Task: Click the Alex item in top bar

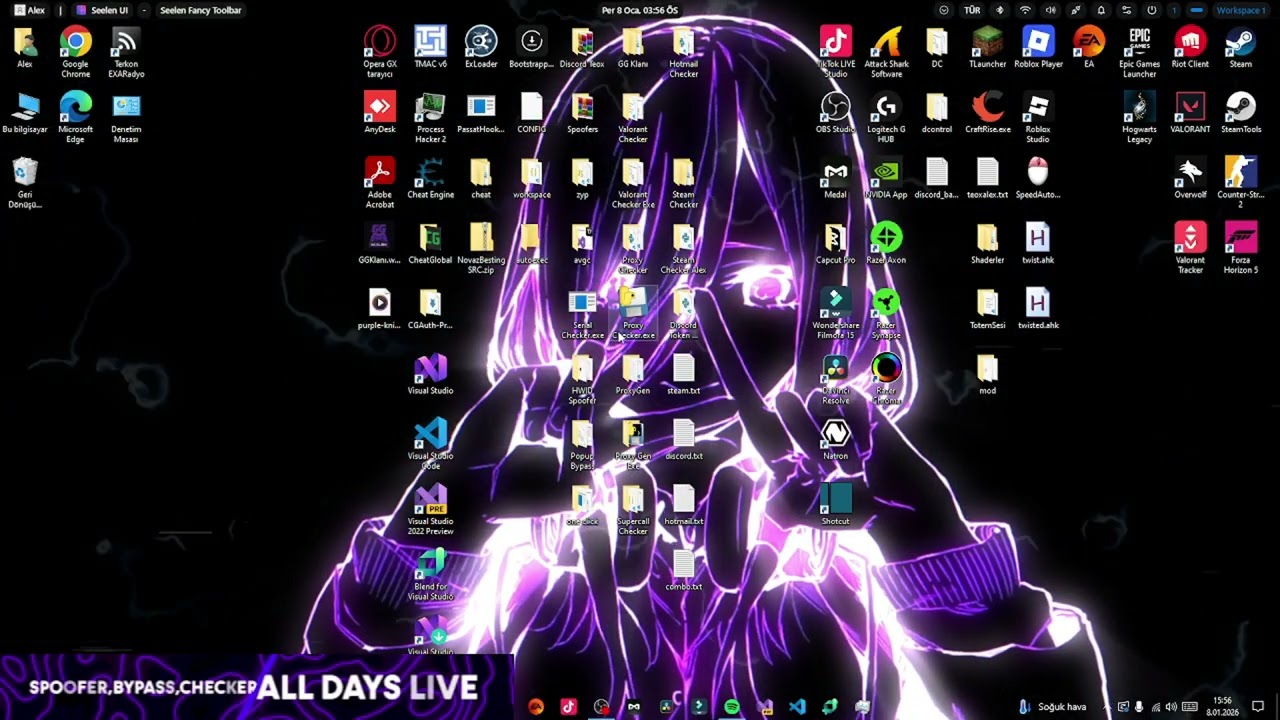Action: point(29,10)
